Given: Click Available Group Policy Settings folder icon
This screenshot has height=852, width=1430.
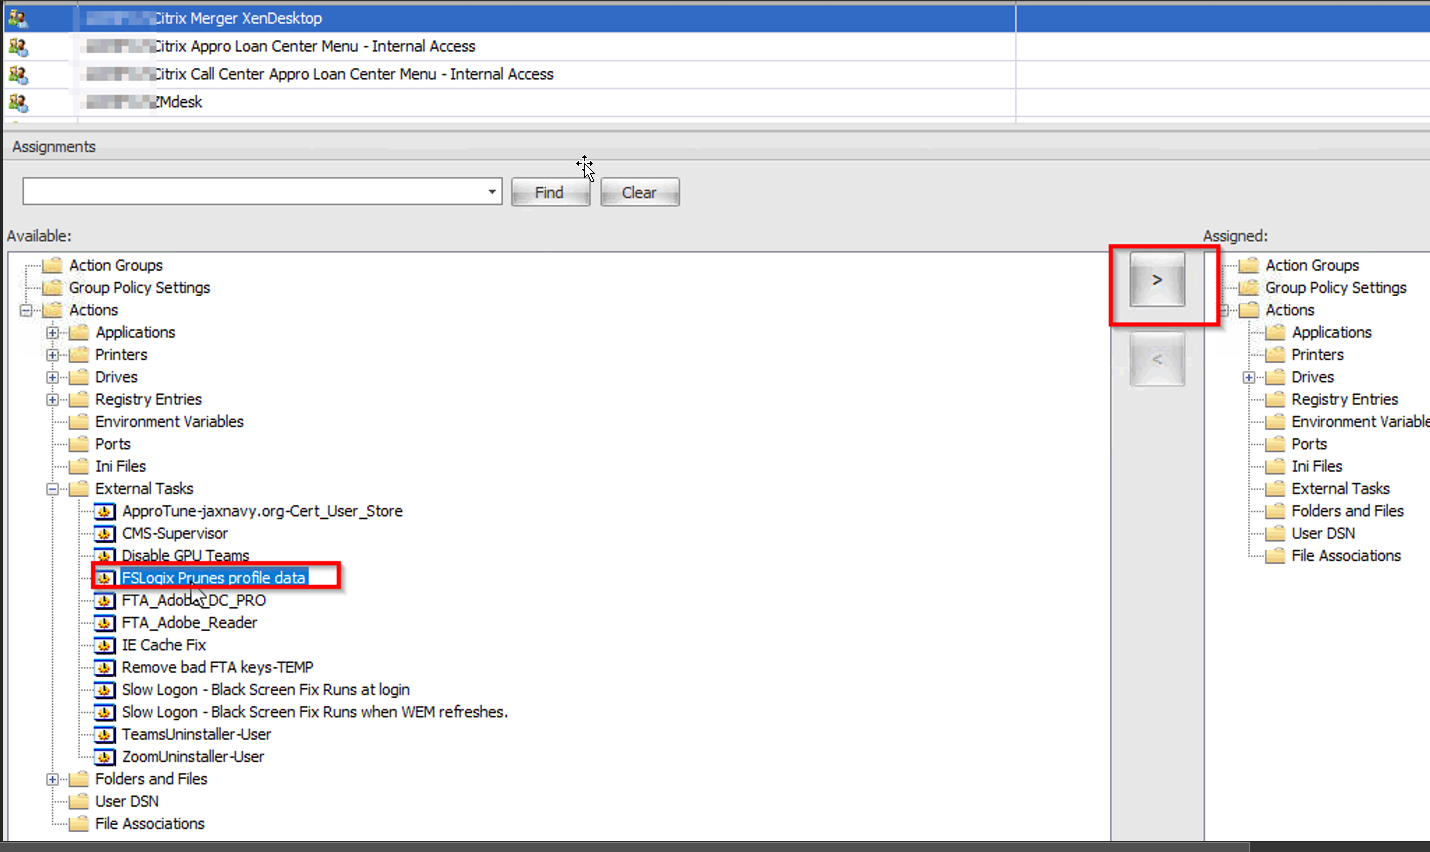Looking at the screenshot, I should [52, 287].
